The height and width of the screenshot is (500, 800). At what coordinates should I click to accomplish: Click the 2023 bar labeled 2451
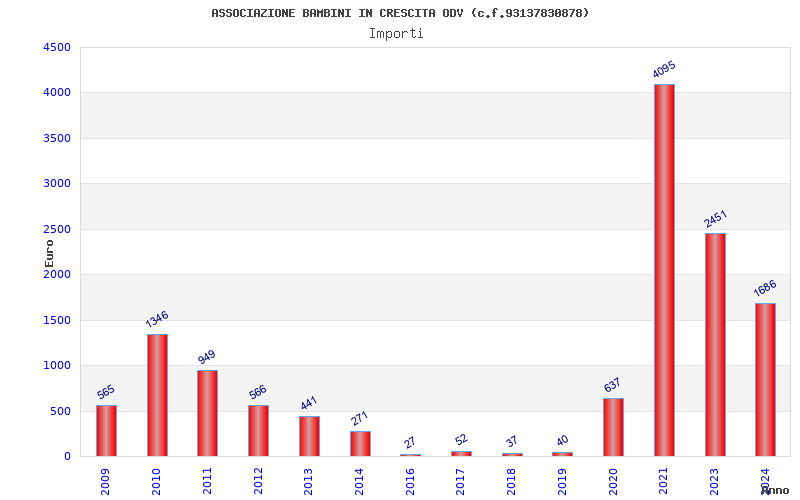pyautogui.click(x=715, y=345)
